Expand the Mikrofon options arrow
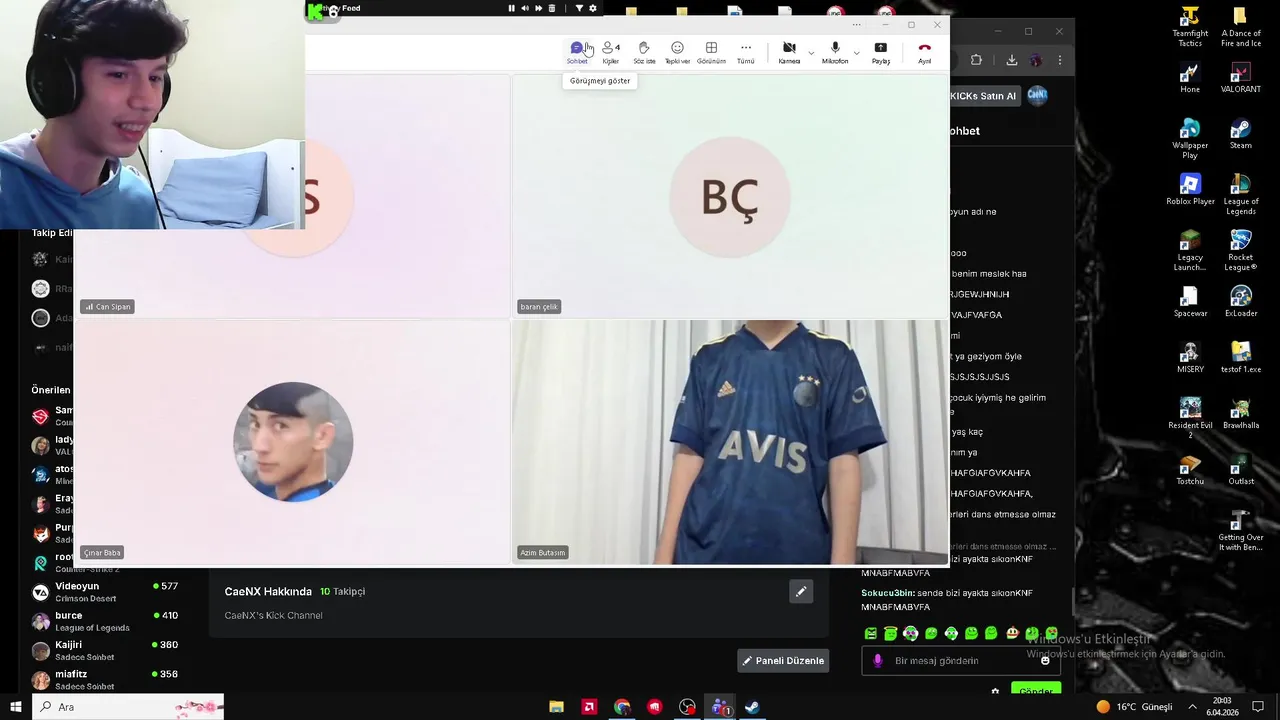This screenshot has width=1280, height=720. pos(856,52)
